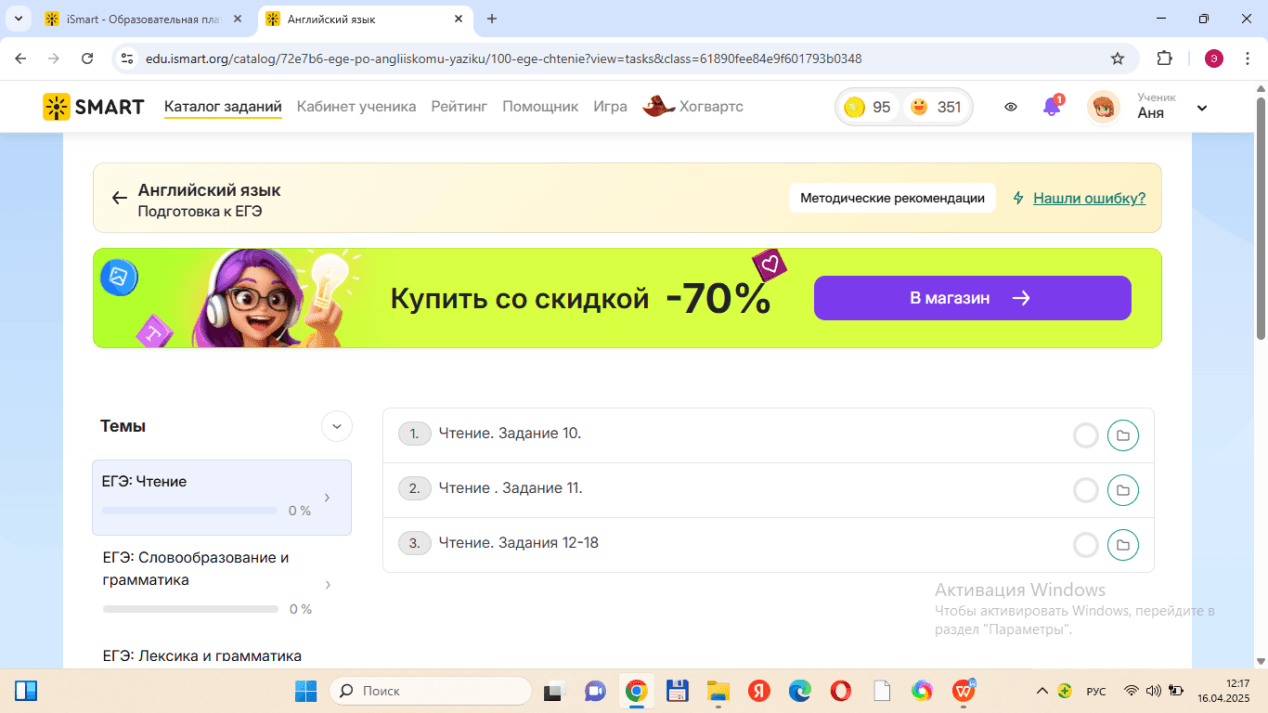Screen dimensions: 1268x713
Task: Click the taskbar Поиск search box
Action: tap(431, 691)
